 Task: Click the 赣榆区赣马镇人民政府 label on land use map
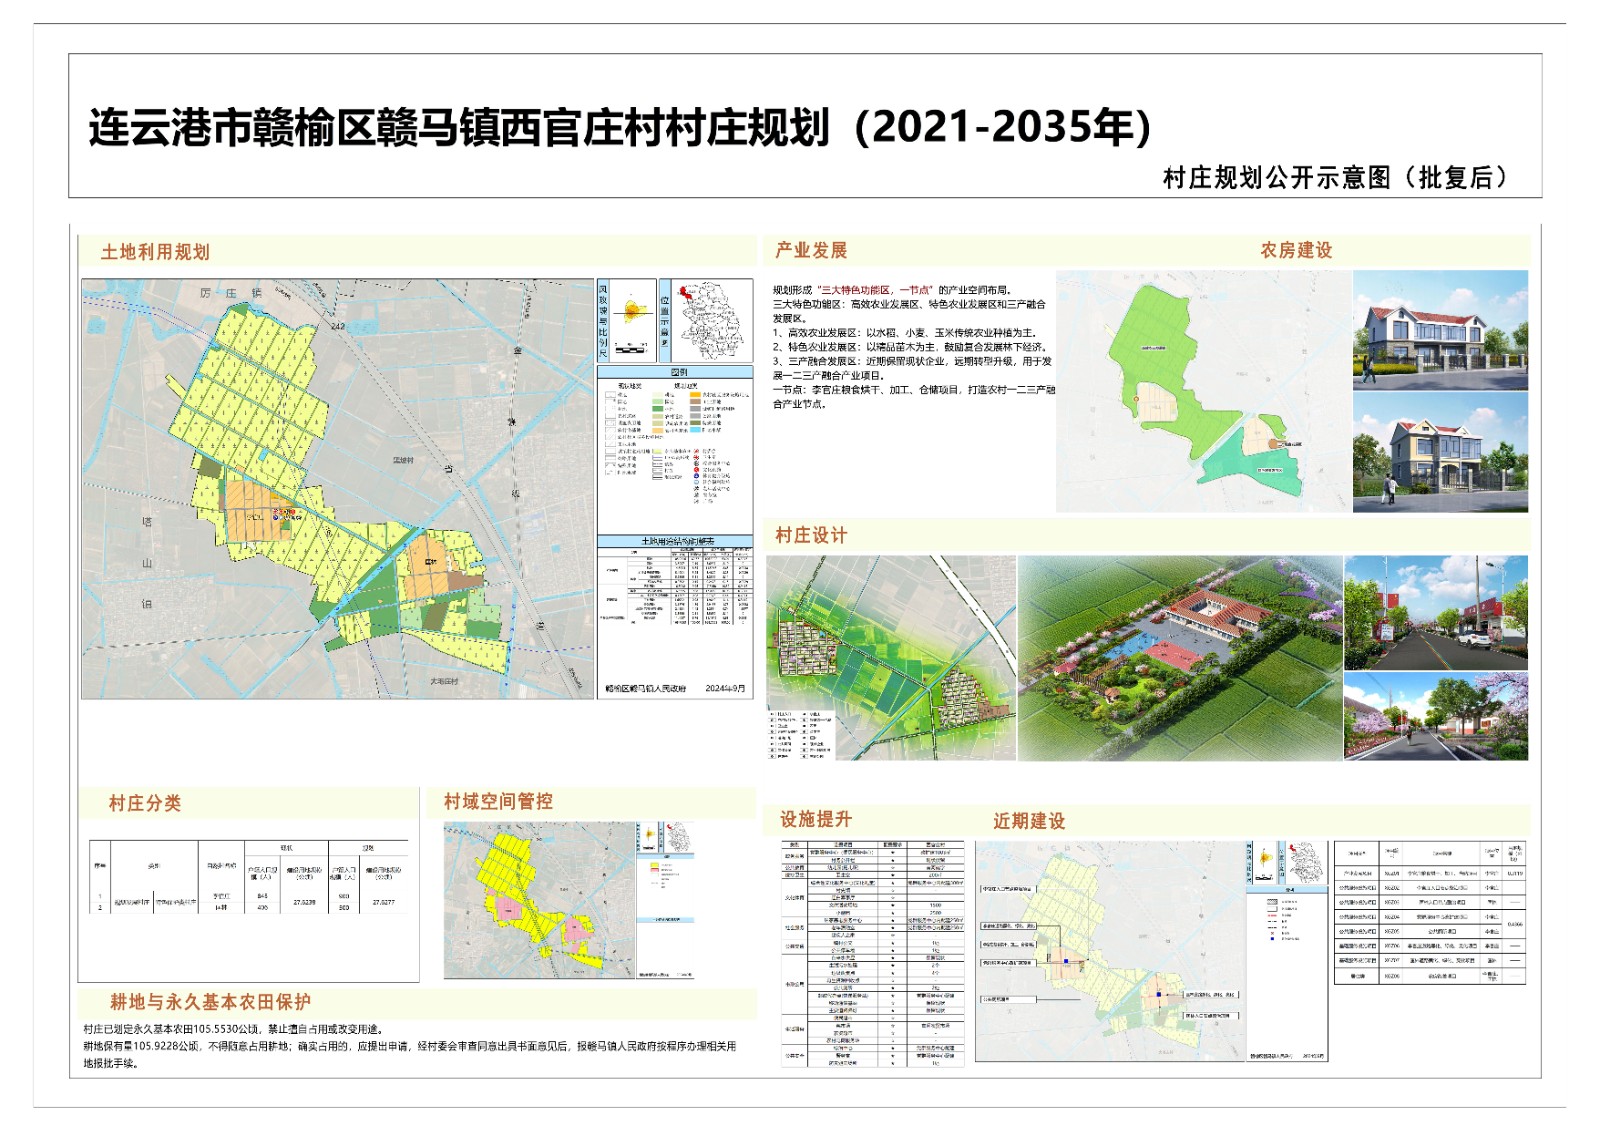coord(646,689)
